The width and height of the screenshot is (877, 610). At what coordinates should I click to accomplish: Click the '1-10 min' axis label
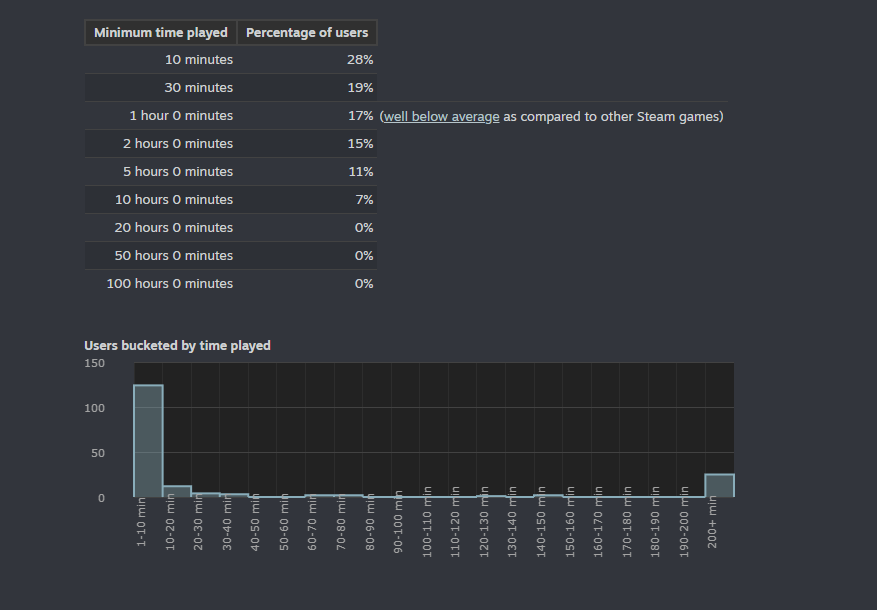141,522
